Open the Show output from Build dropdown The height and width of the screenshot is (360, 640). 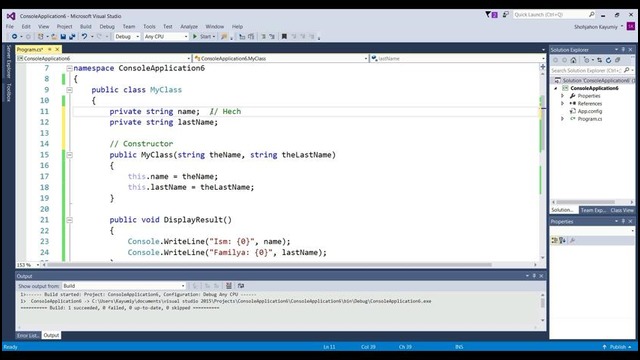pos(124,286)
